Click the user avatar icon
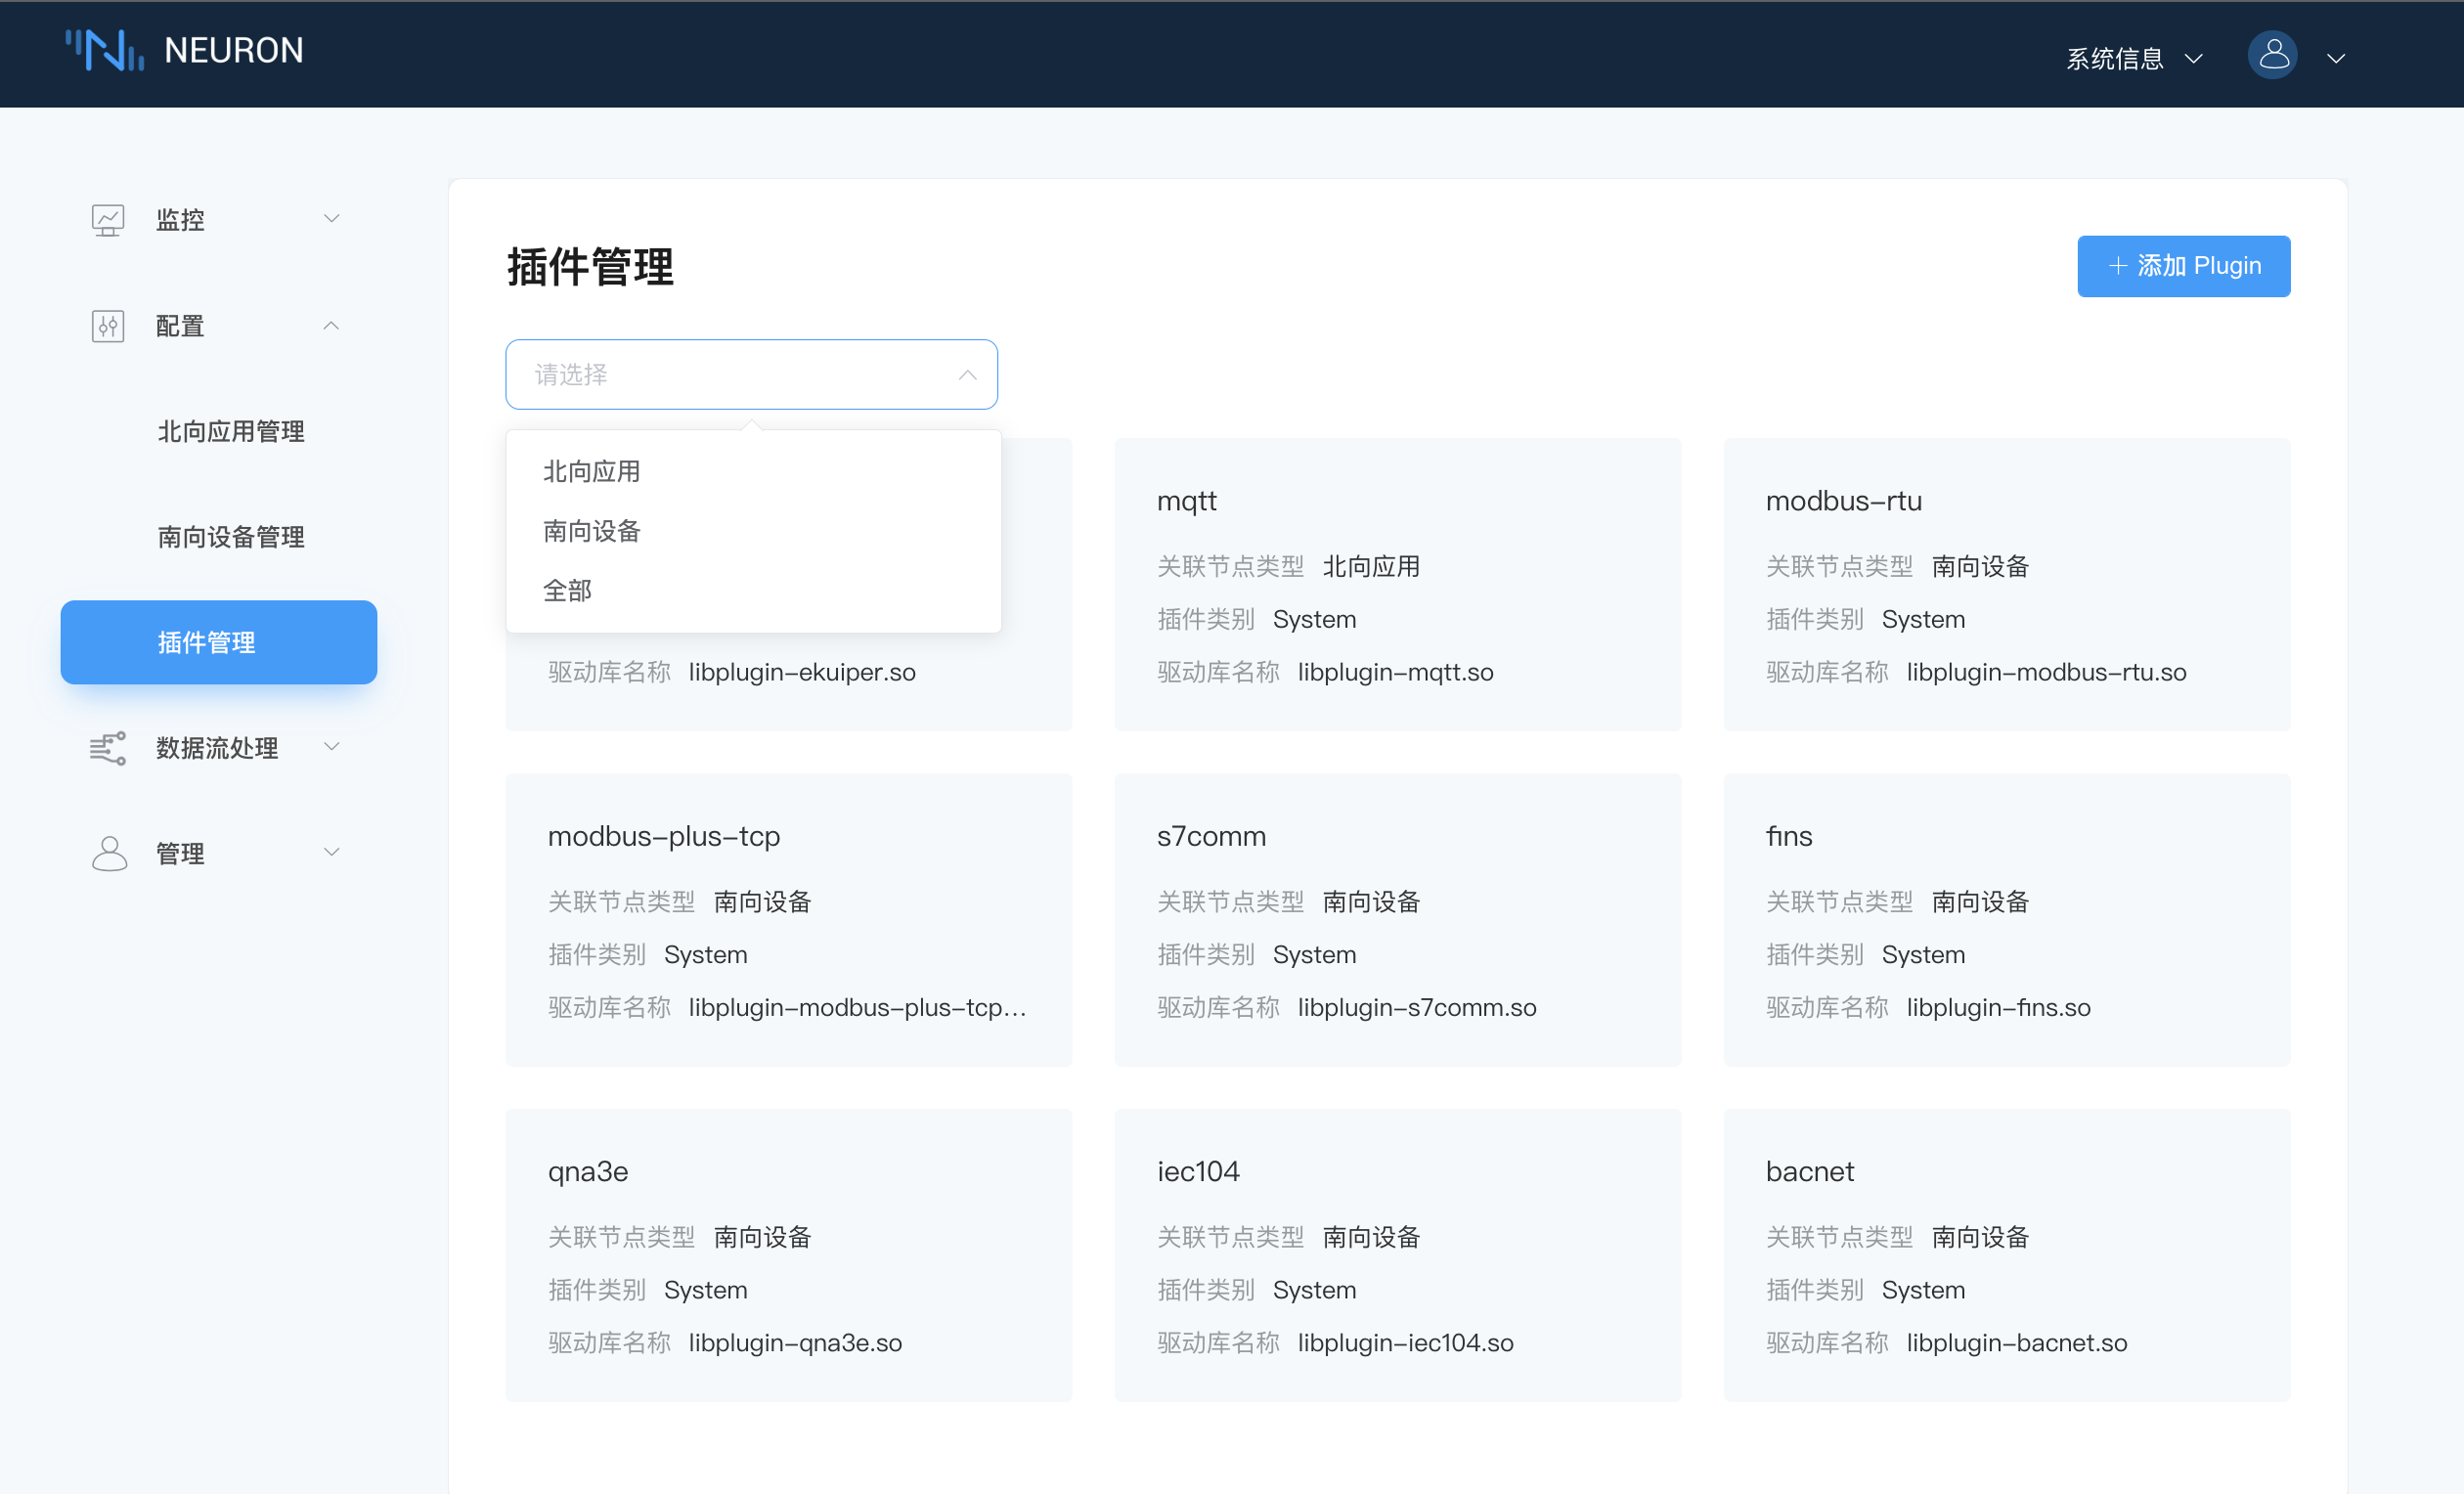This screenshot has width=2464, height=1494. pos(2271,55)
